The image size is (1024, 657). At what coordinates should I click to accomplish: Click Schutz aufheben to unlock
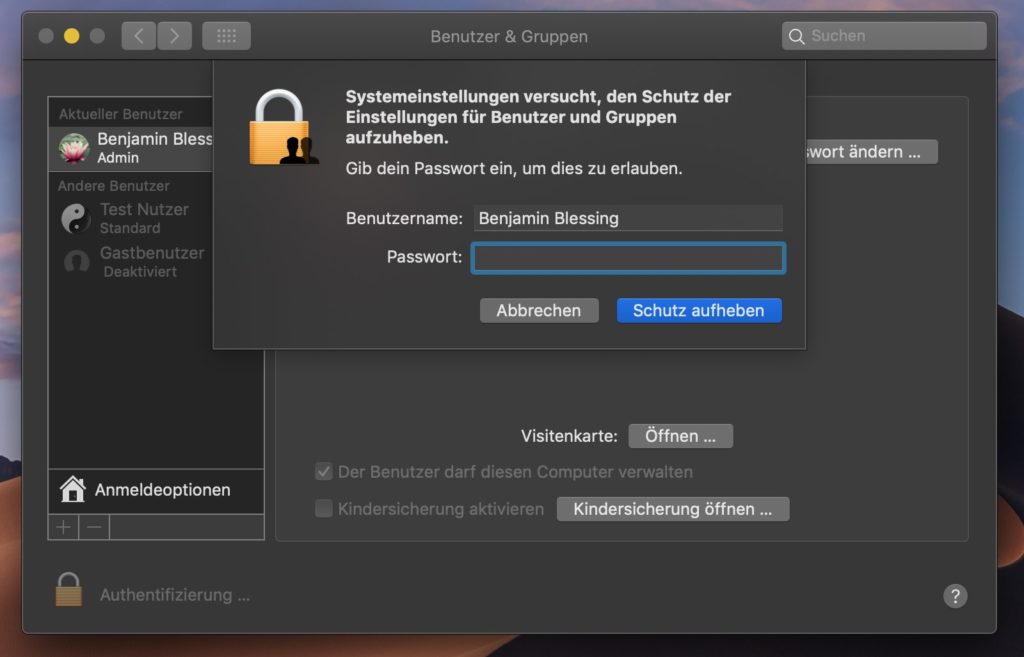click(x=699, y=310)
